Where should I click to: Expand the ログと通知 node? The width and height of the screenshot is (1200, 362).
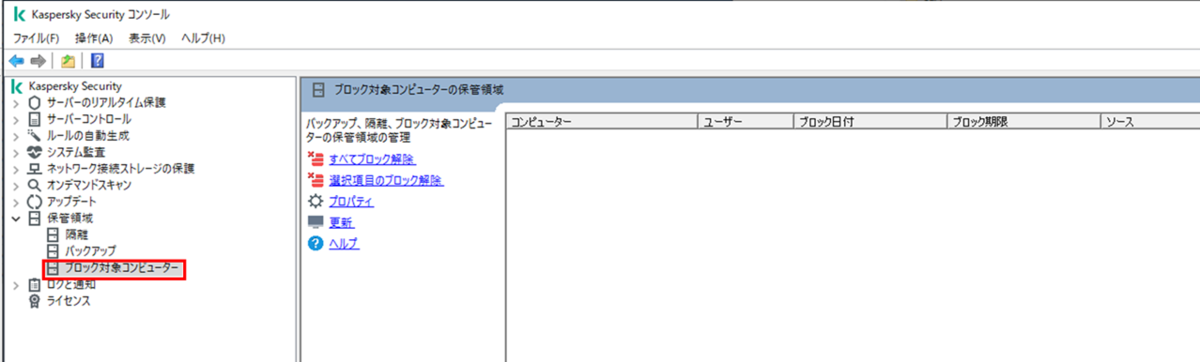tap(15, 285)
